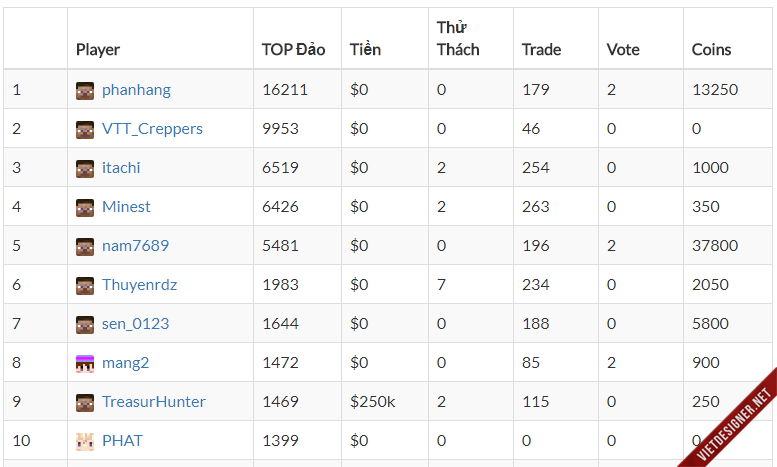This screenshot has height=467, width=777.
Task: Click the Tiền column header
Action: (x=365, y=49)
